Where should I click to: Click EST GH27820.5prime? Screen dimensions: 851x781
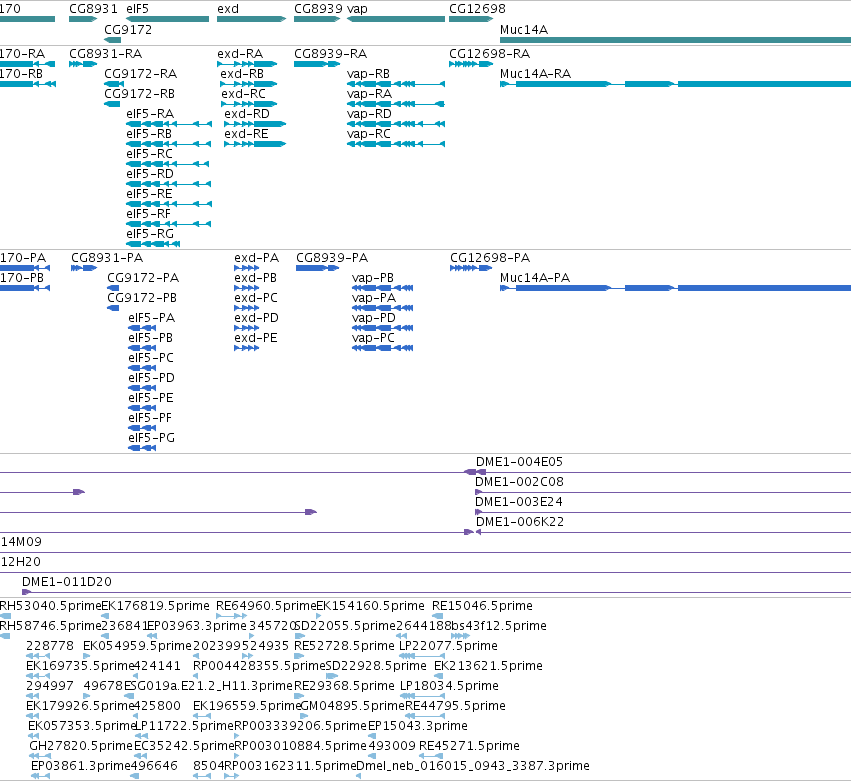click(x=81, y=746)
